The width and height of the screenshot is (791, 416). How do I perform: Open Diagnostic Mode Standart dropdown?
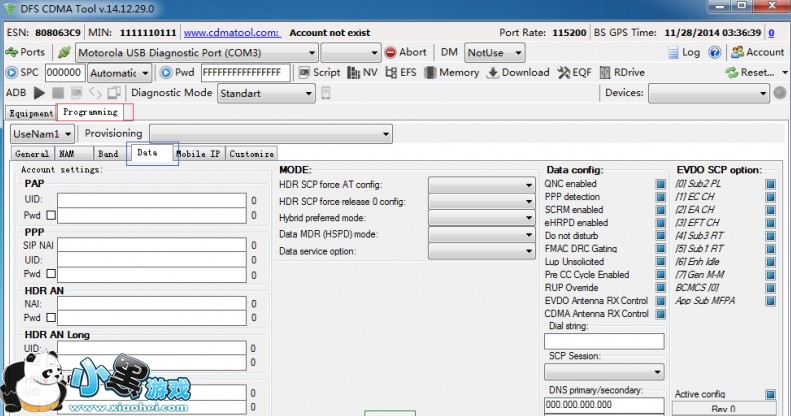point(266,94)
